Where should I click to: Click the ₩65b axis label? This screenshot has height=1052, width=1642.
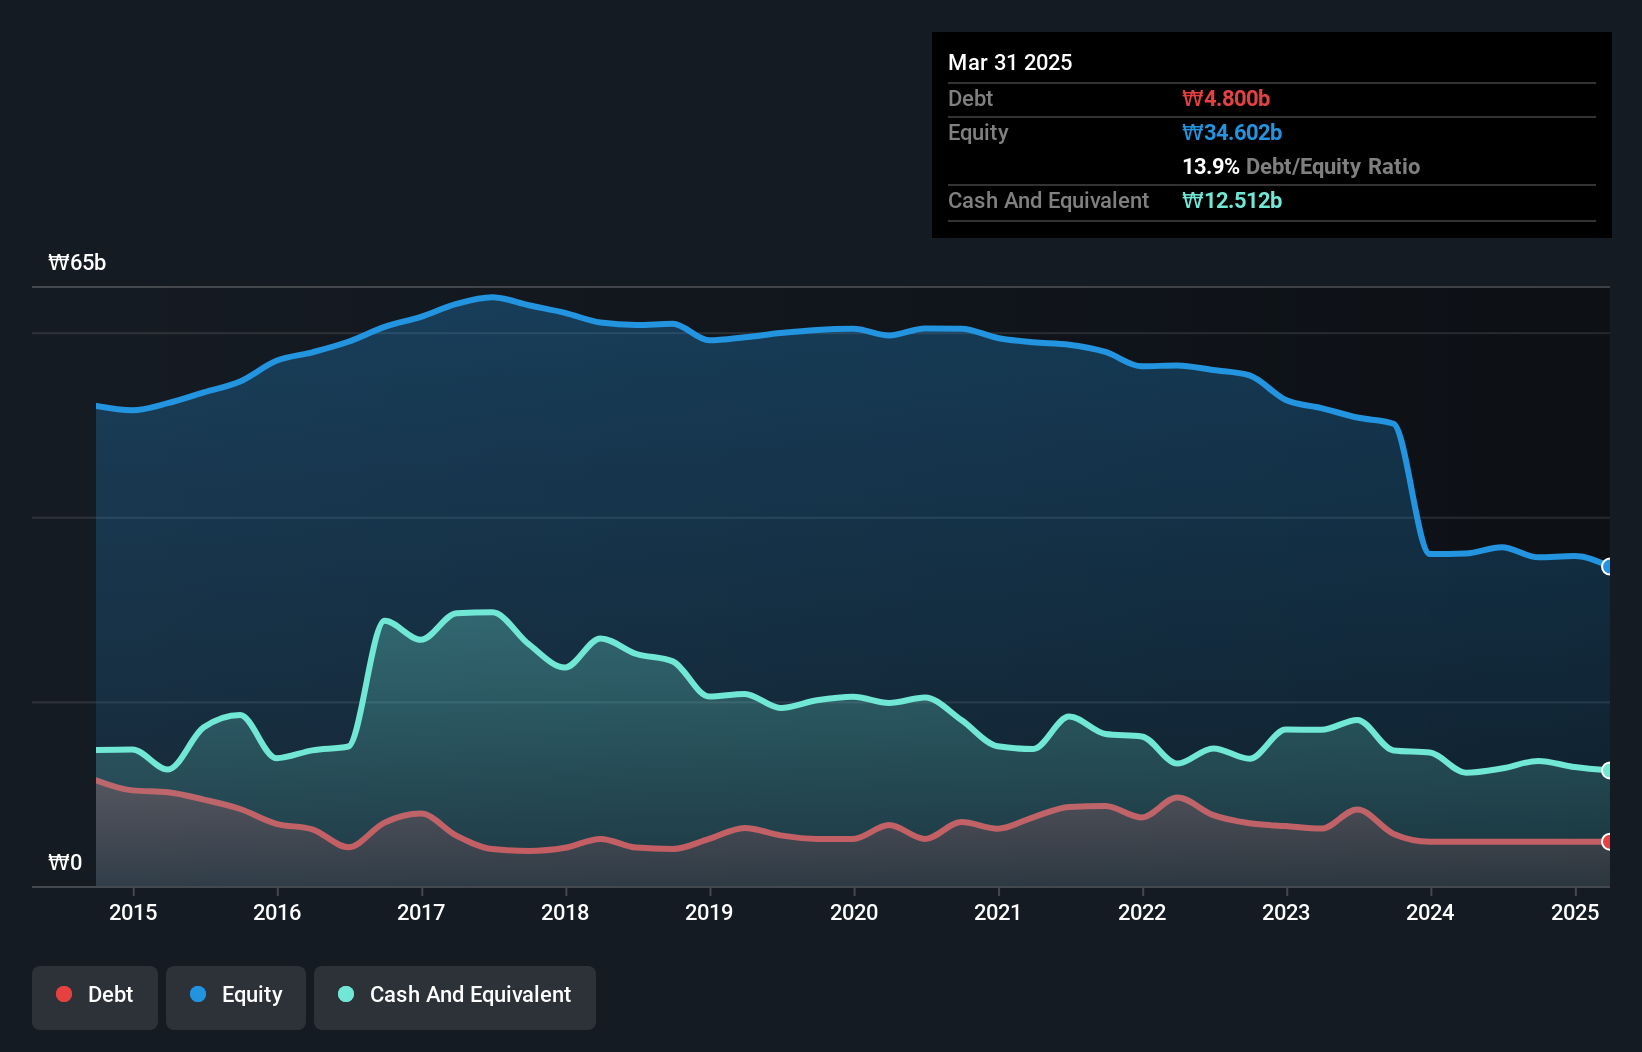click(x=76, y=262)
